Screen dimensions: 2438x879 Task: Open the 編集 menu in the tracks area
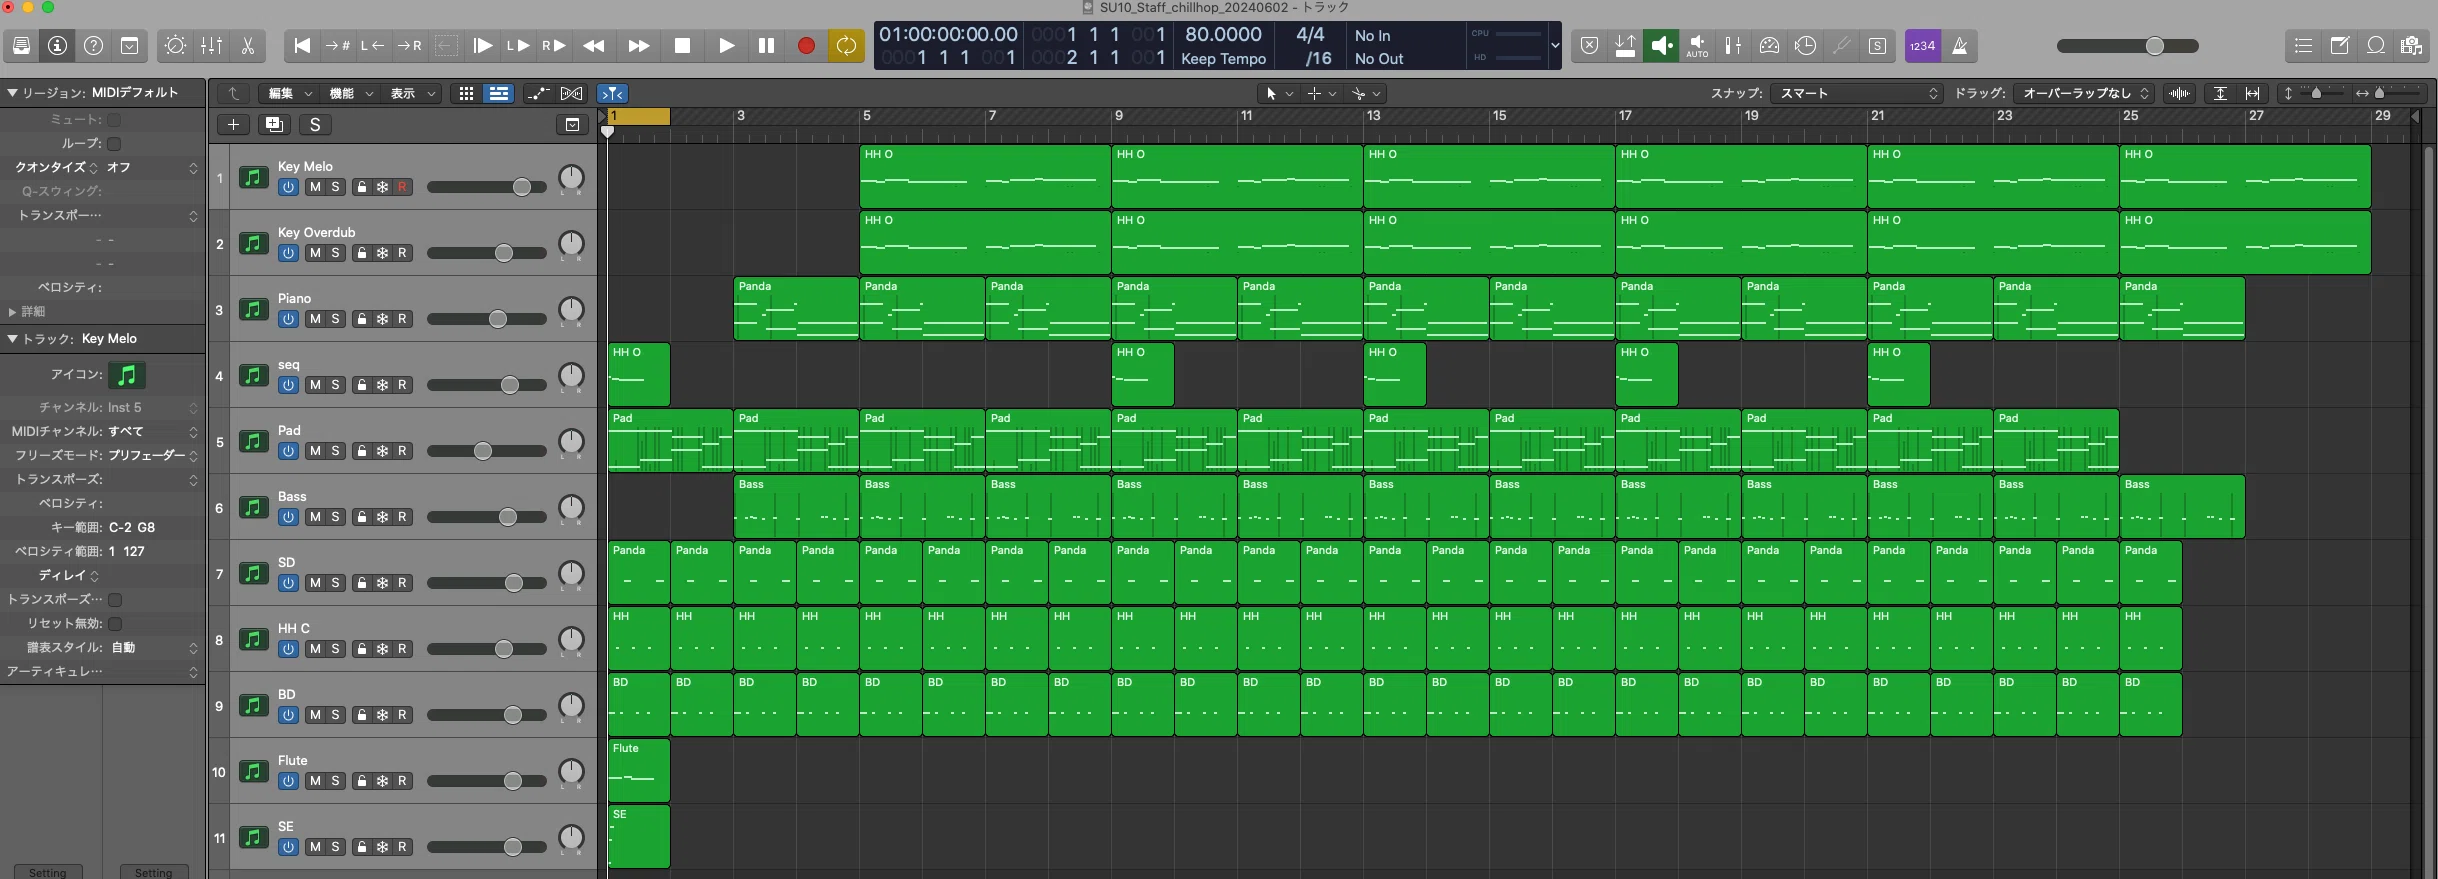tap(287, 93)
